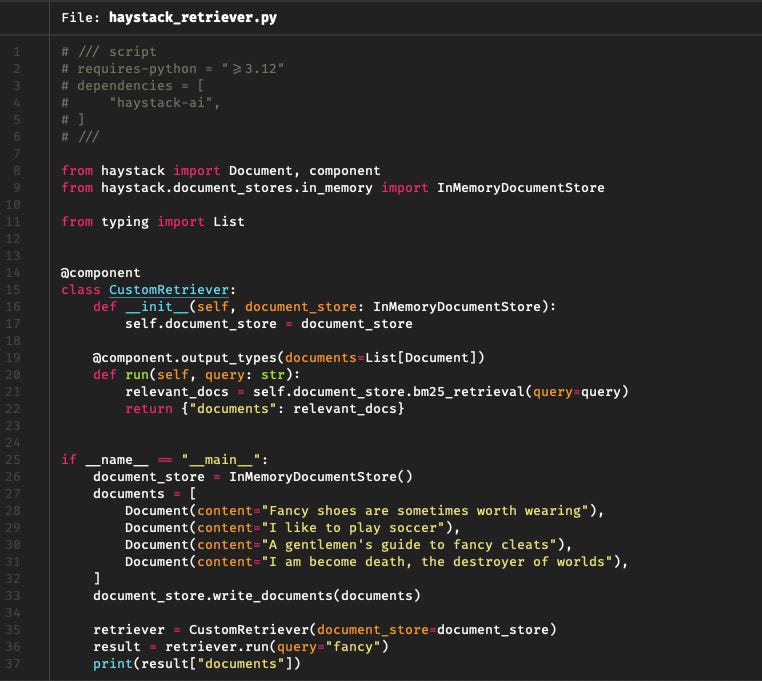Click 'CustomRetriever(' constructor call on line 35
Screen dimensions: 762x681
(253, 630)
